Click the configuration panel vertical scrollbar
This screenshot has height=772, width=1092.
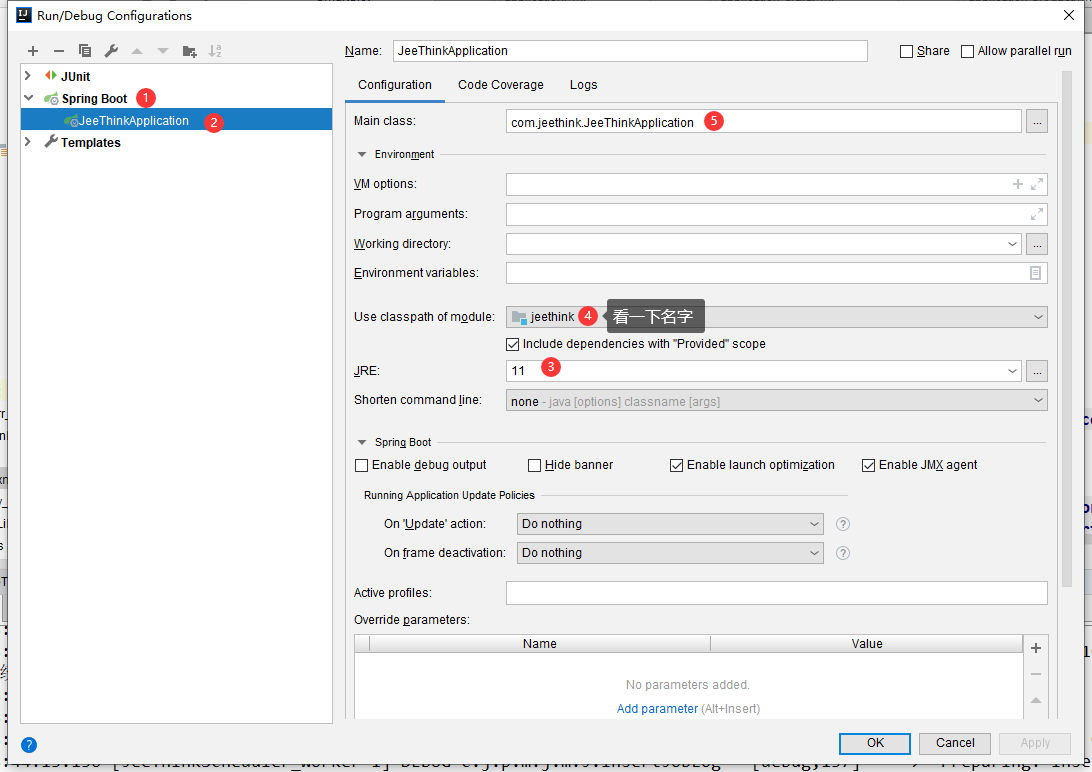[1066, 329]
